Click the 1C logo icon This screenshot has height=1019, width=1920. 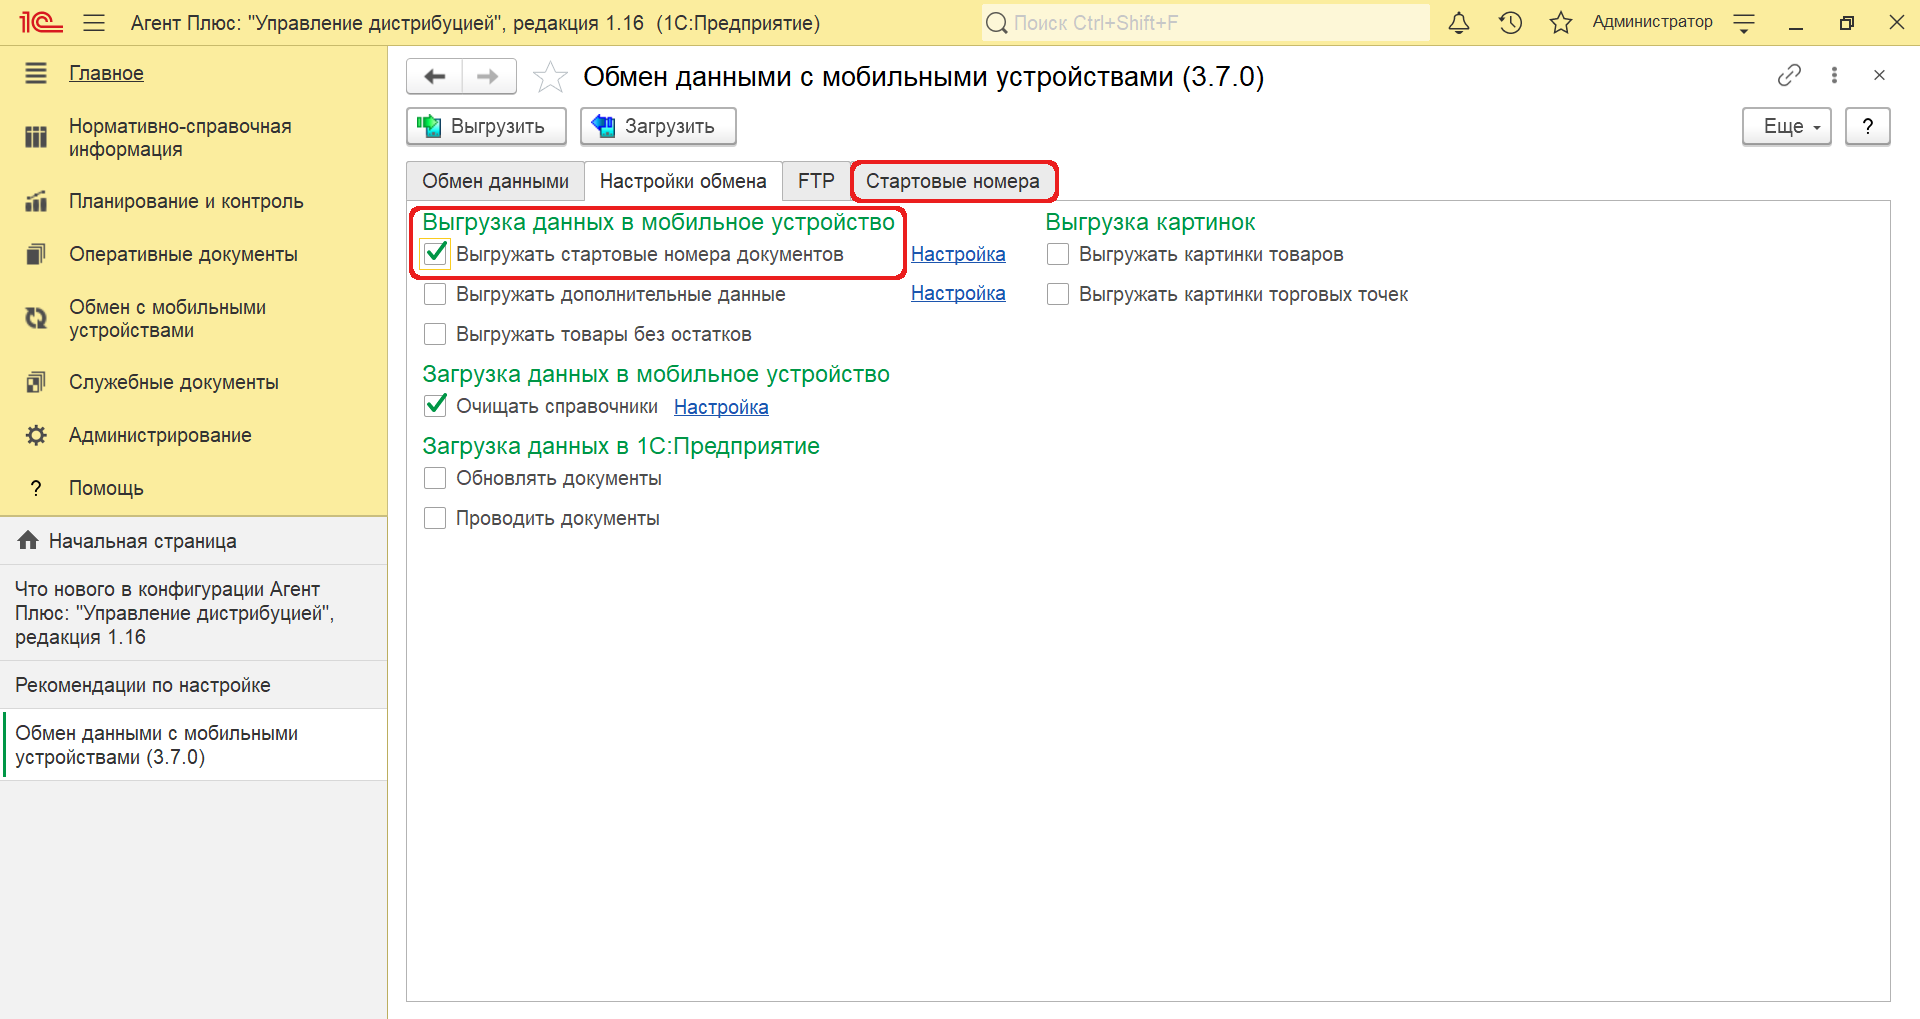click(41, 22)
